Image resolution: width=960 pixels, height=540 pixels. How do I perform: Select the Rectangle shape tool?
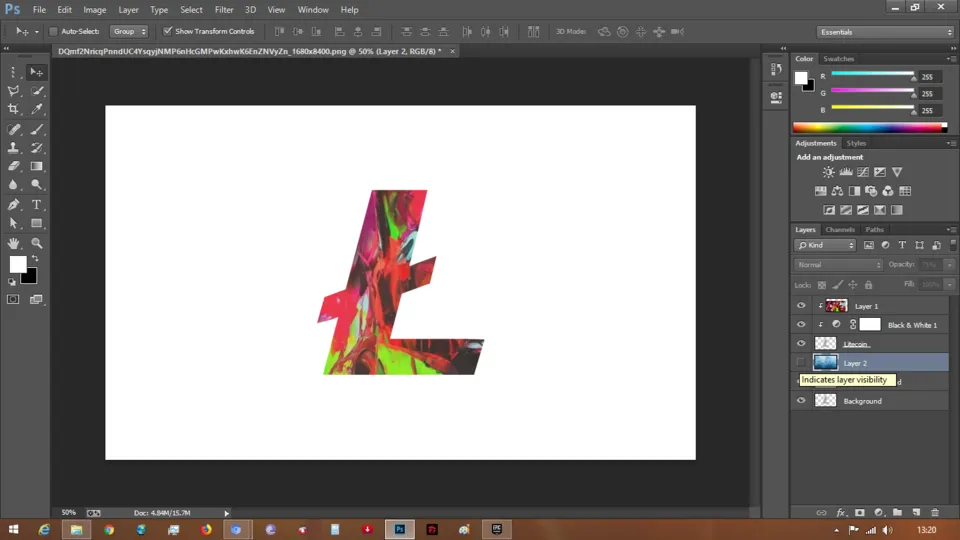(x=37, y=223)
